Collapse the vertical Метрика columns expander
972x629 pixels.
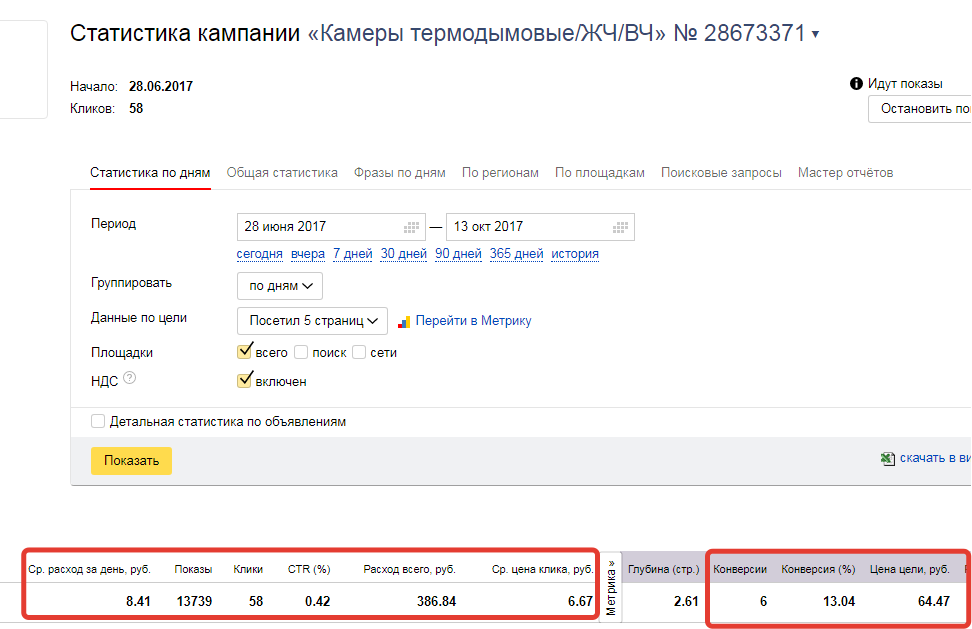coord(611,587)
